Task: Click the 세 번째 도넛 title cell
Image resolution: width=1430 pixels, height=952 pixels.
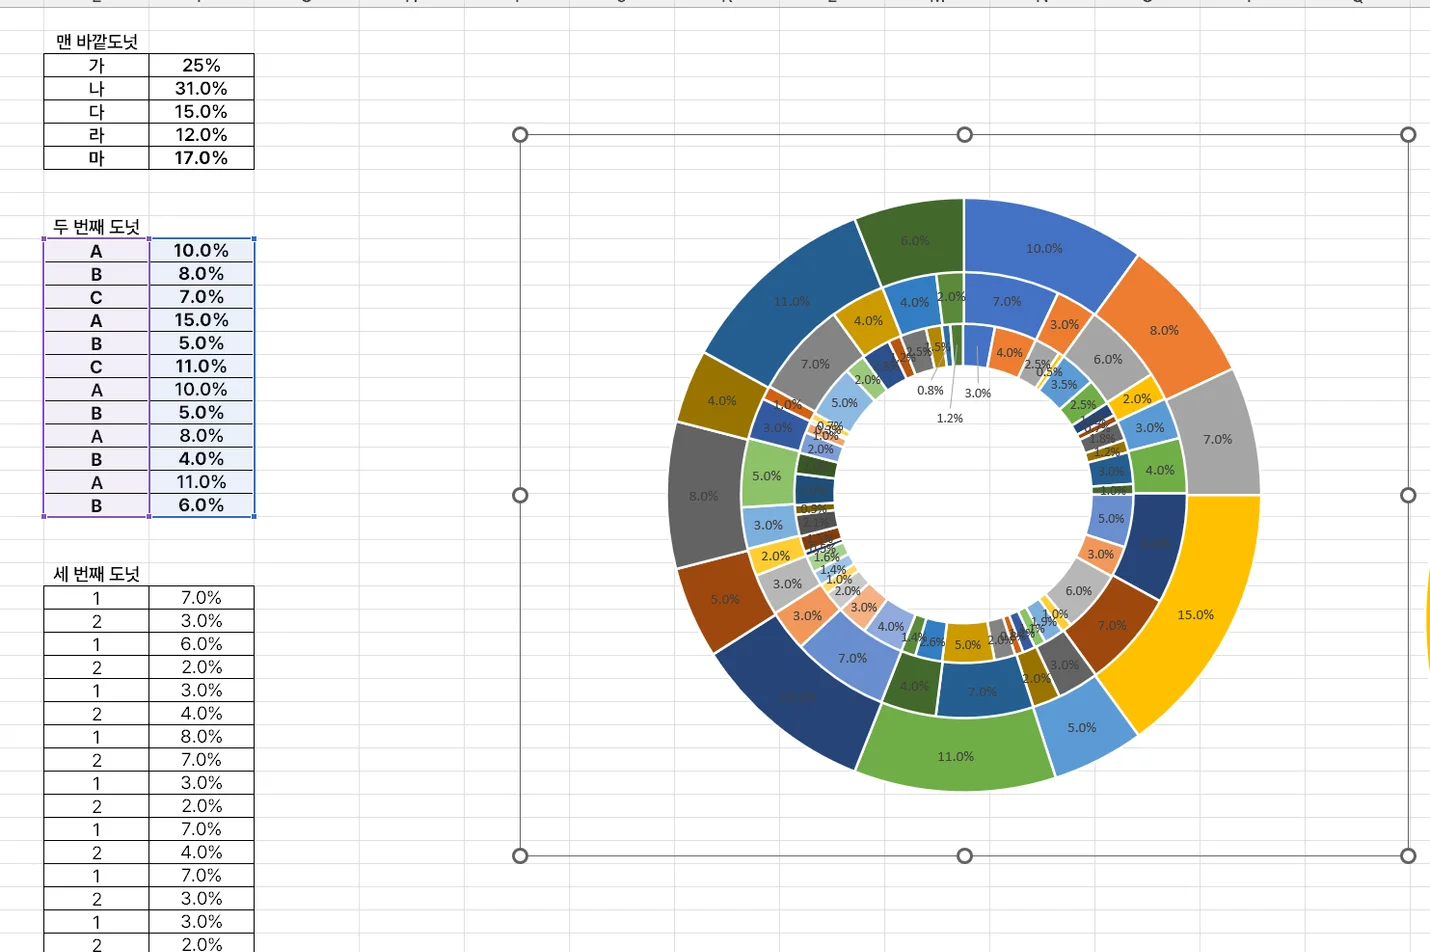Action: pyautogui.click(x=97, y=574)
